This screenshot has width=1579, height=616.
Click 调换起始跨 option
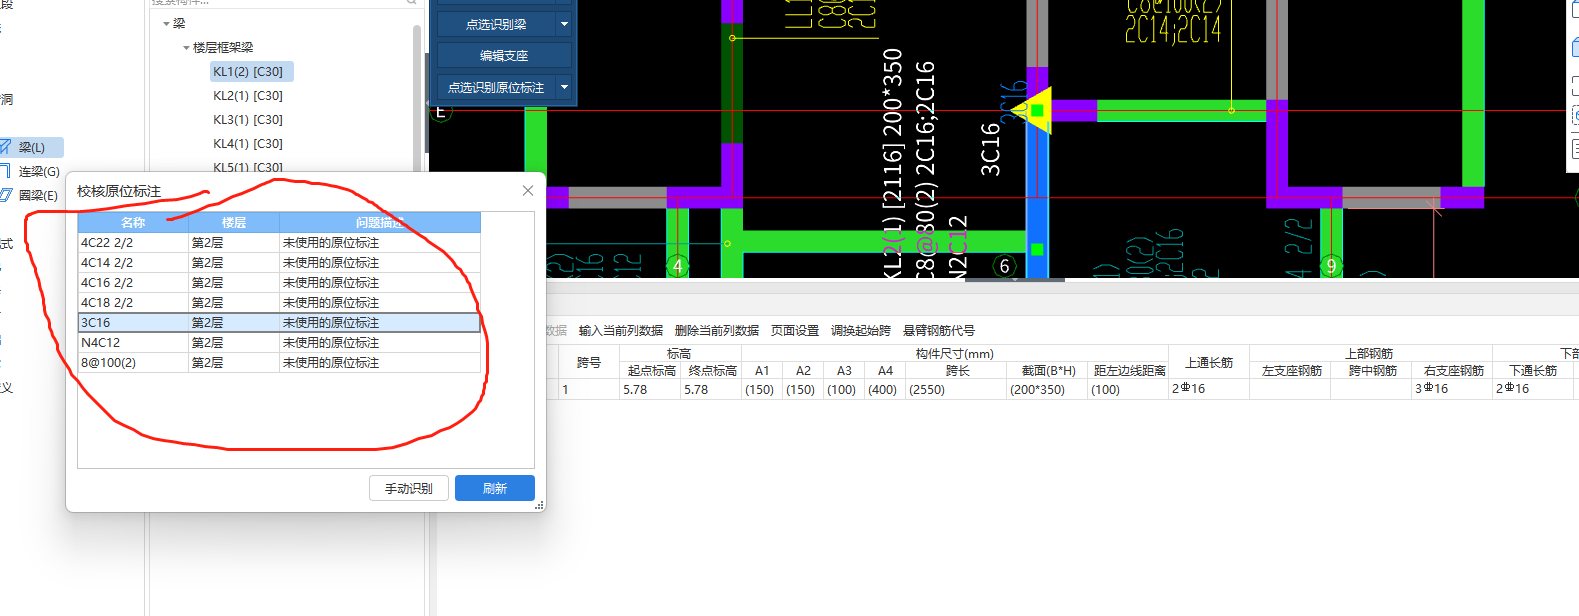click(x=861, y=331)
